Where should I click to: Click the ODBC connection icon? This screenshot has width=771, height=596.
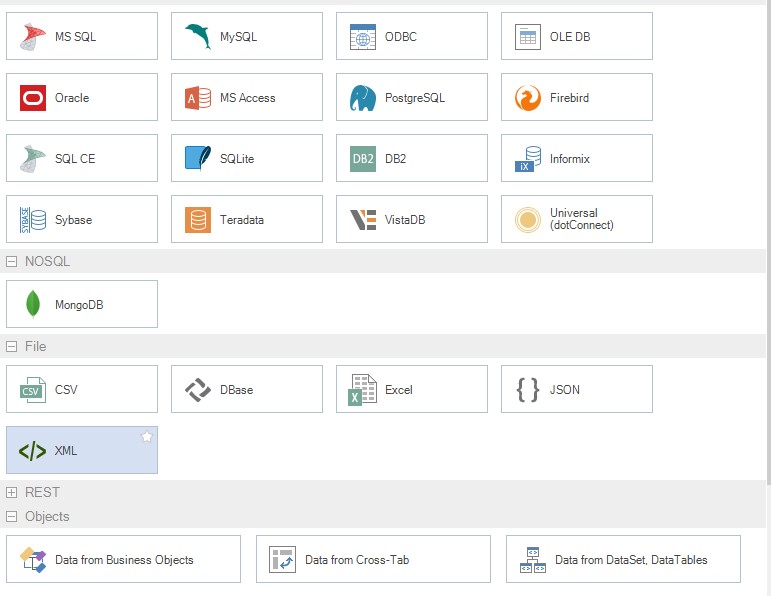363,37
